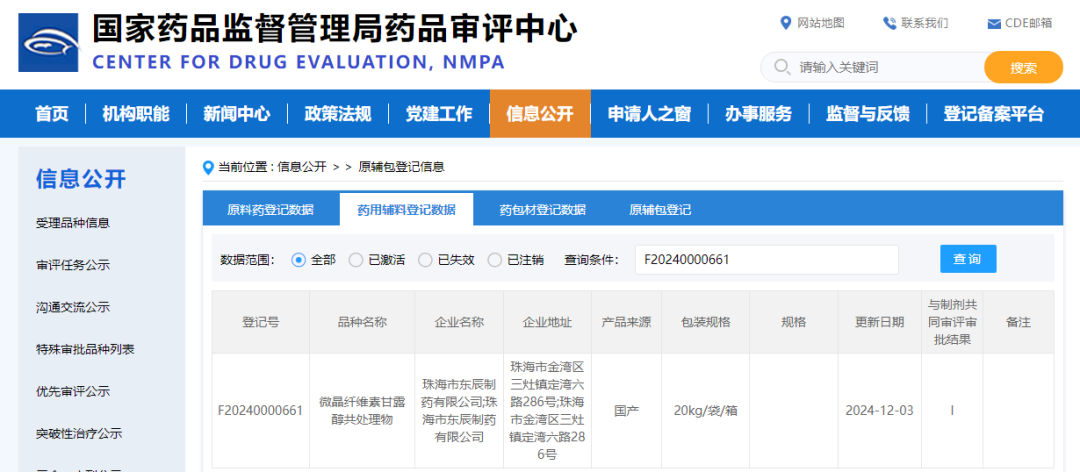Screen dimensions: 1080x472
Task: Click the site map pin icon
Action: tap(785, 23)
